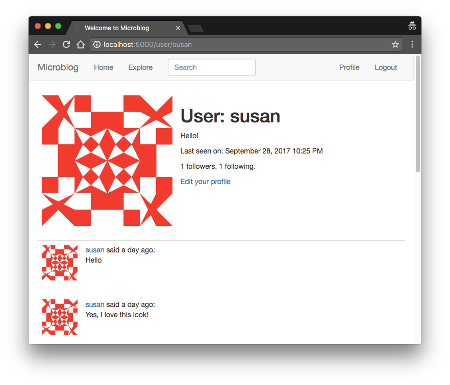Screen dimensions: 450x385
Task: Close the Welcome to Microblog tab
Action: coord(178,28)
